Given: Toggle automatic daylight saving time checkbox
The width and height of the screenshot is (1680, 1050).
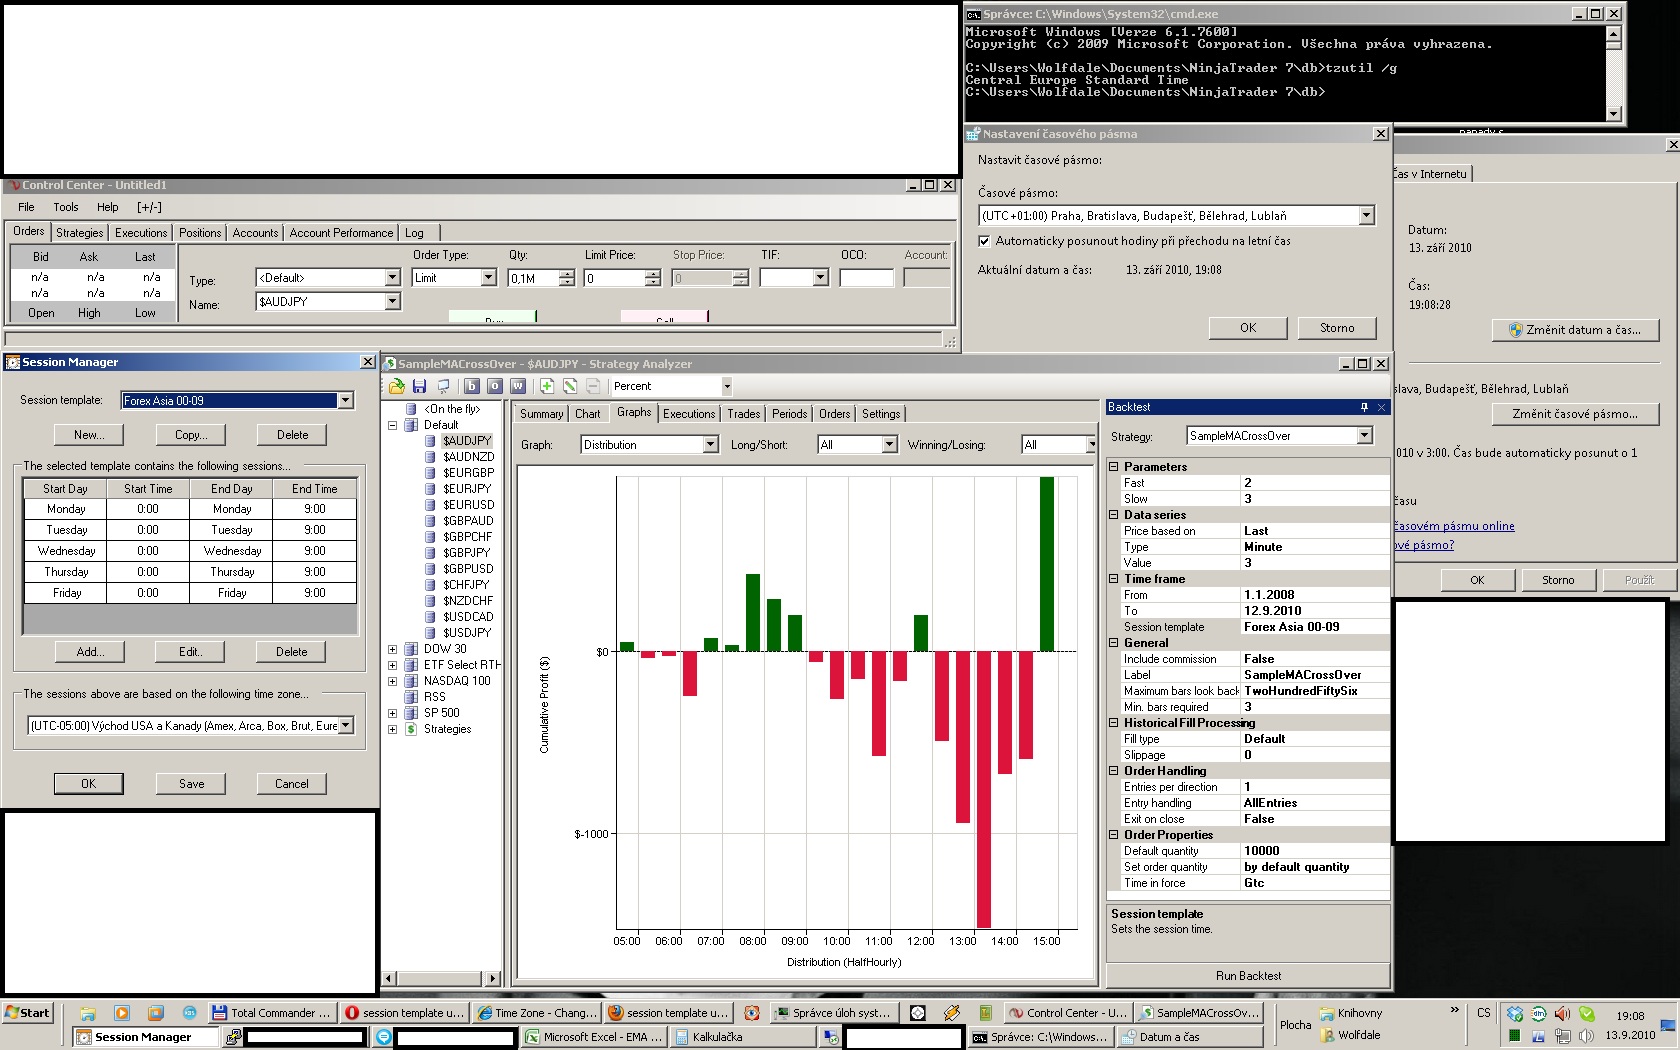Looking at the screenshot, I should [985, 241].
